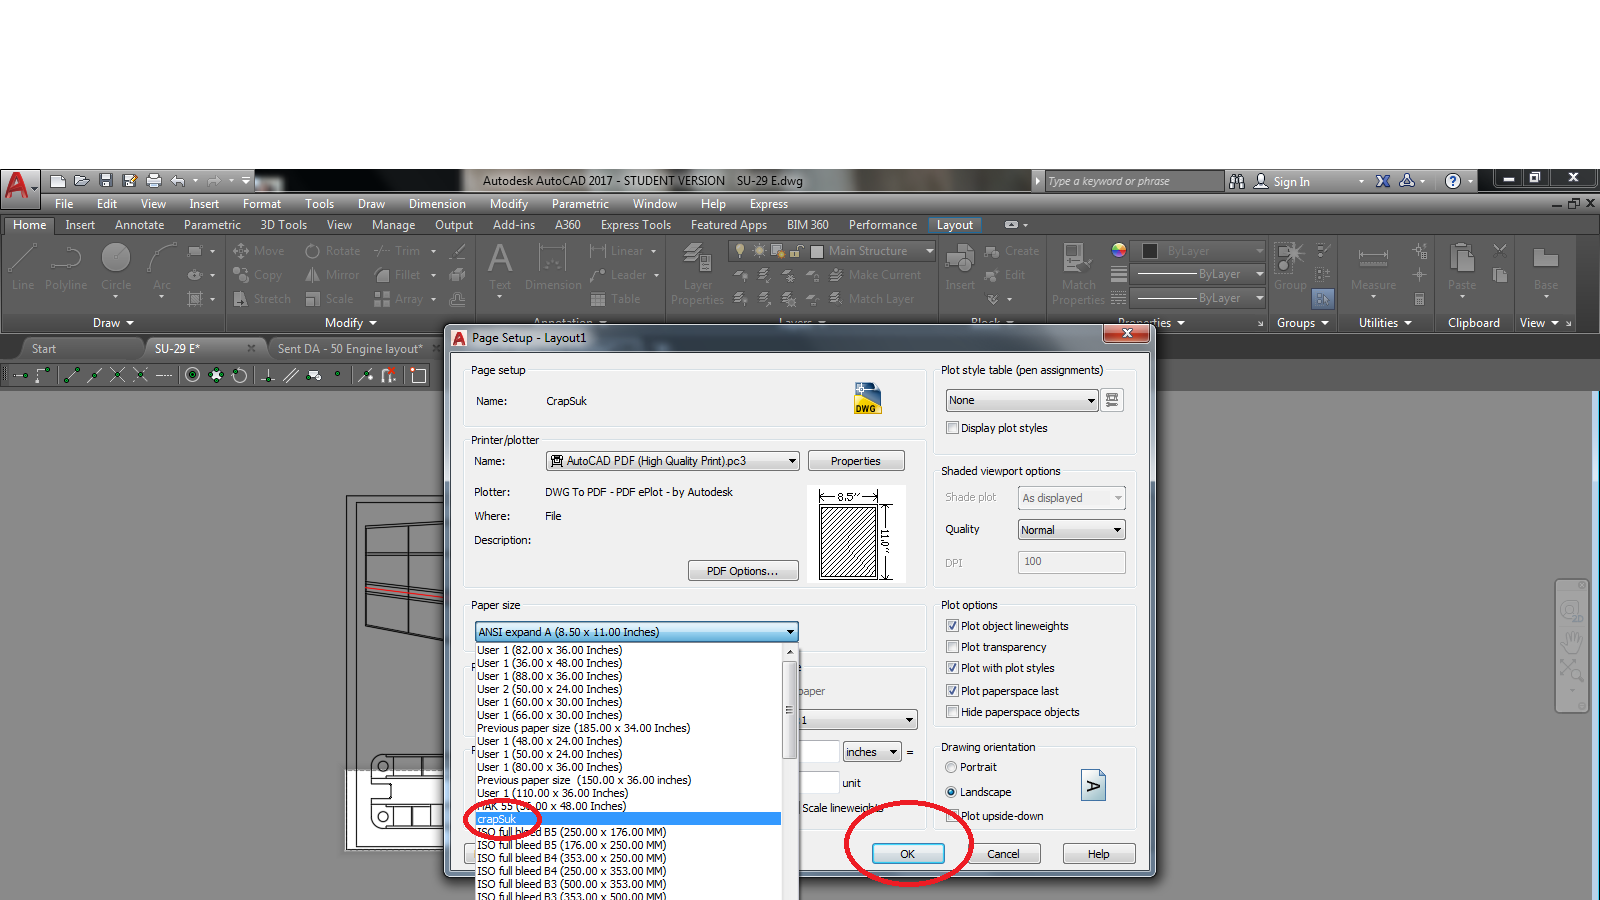The width and height of the screenshot is (1600, 900).
Task: Enable Plot upside-down checkbox
Action: (x=952, y=816)
